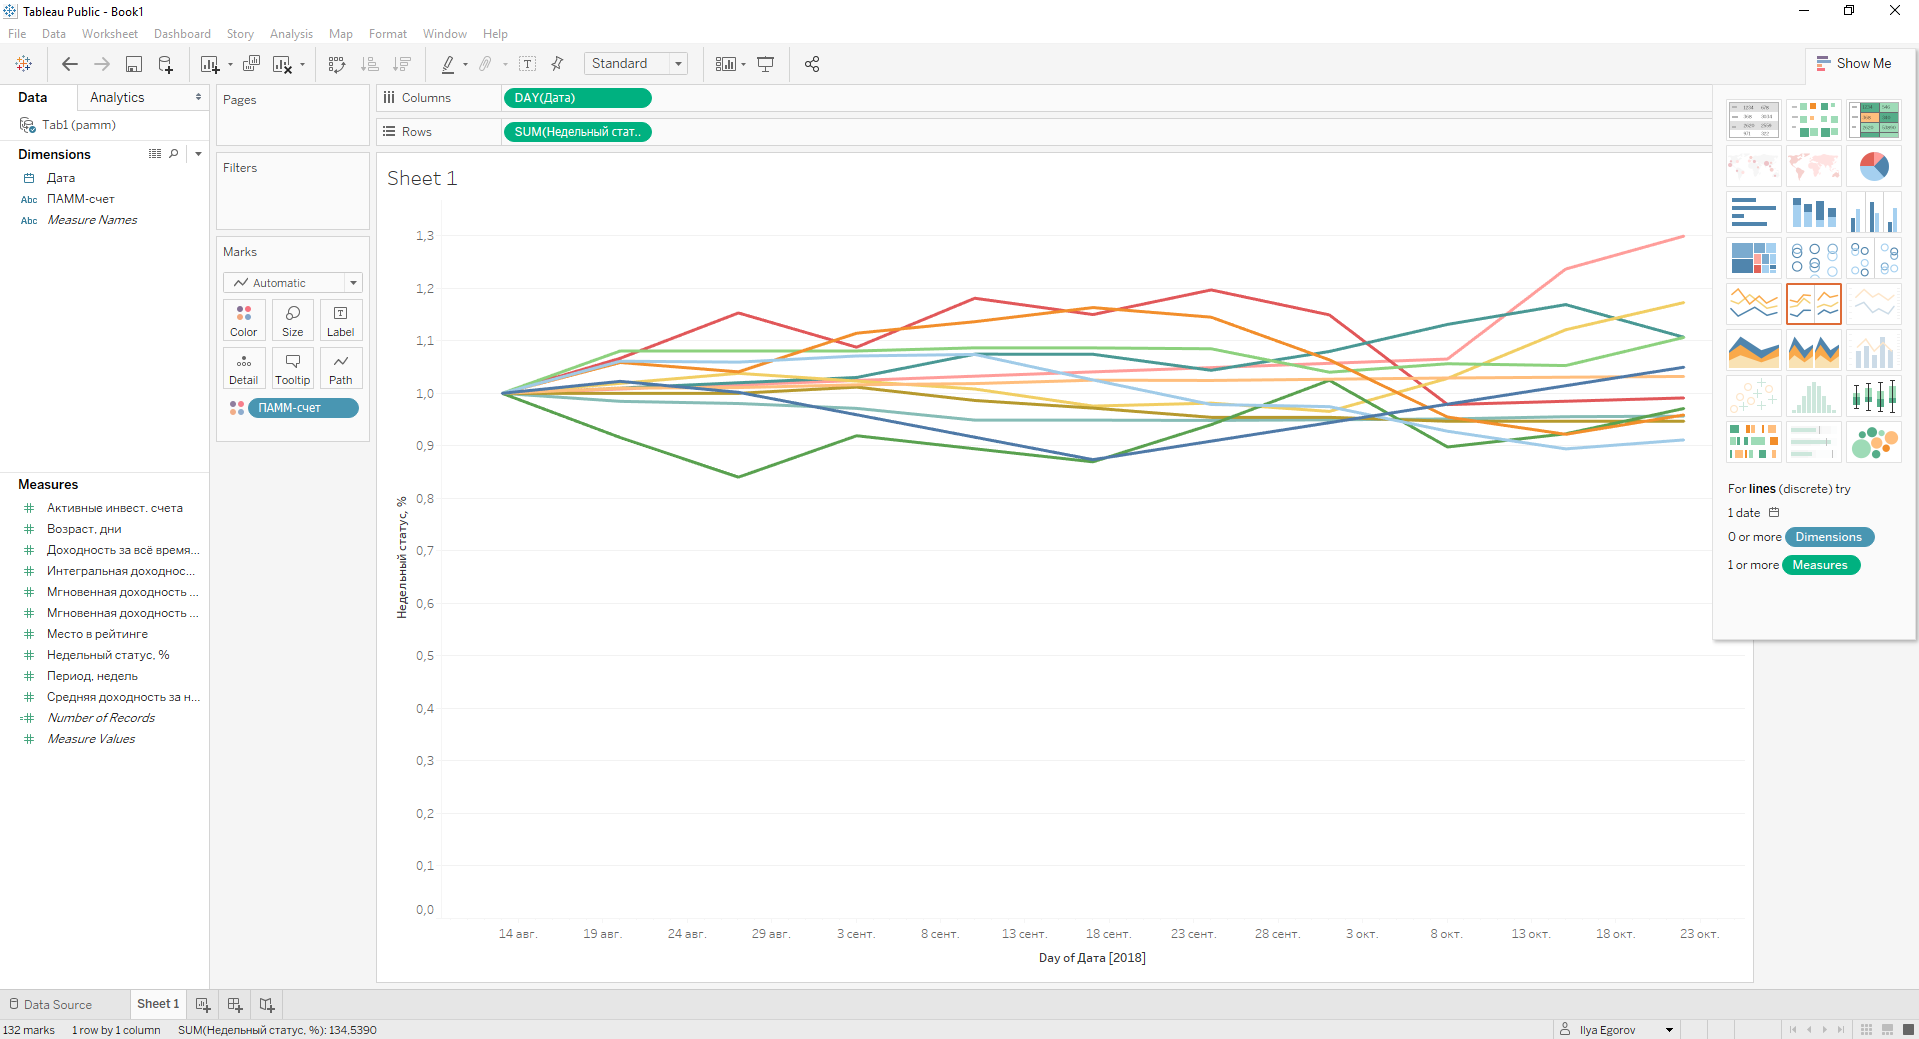Image resolution: width=1919 pixels, height=1039 pixels.
Task: Open the Worksheet menu
Action: (110, 34)
